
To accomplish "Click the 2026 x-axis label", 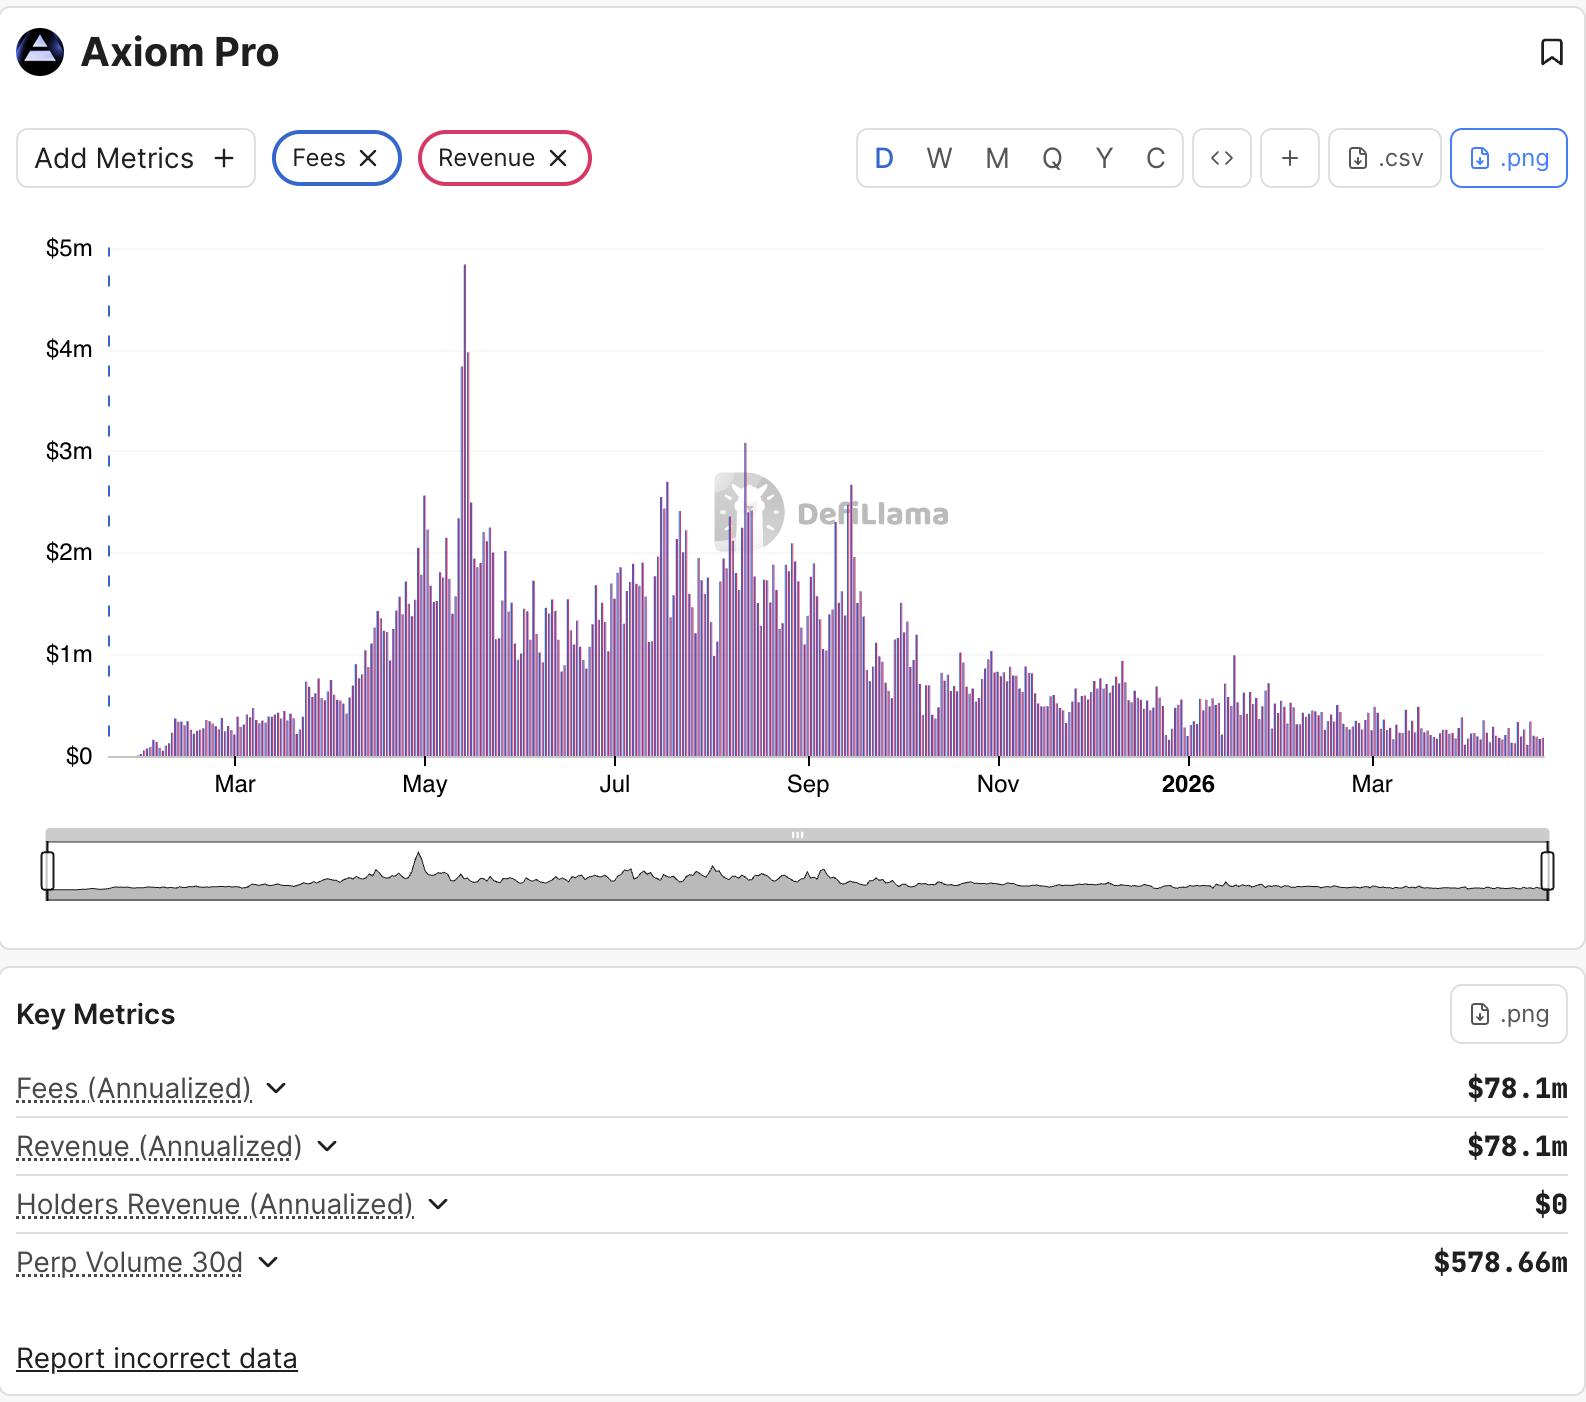I will pos(1188,784).
